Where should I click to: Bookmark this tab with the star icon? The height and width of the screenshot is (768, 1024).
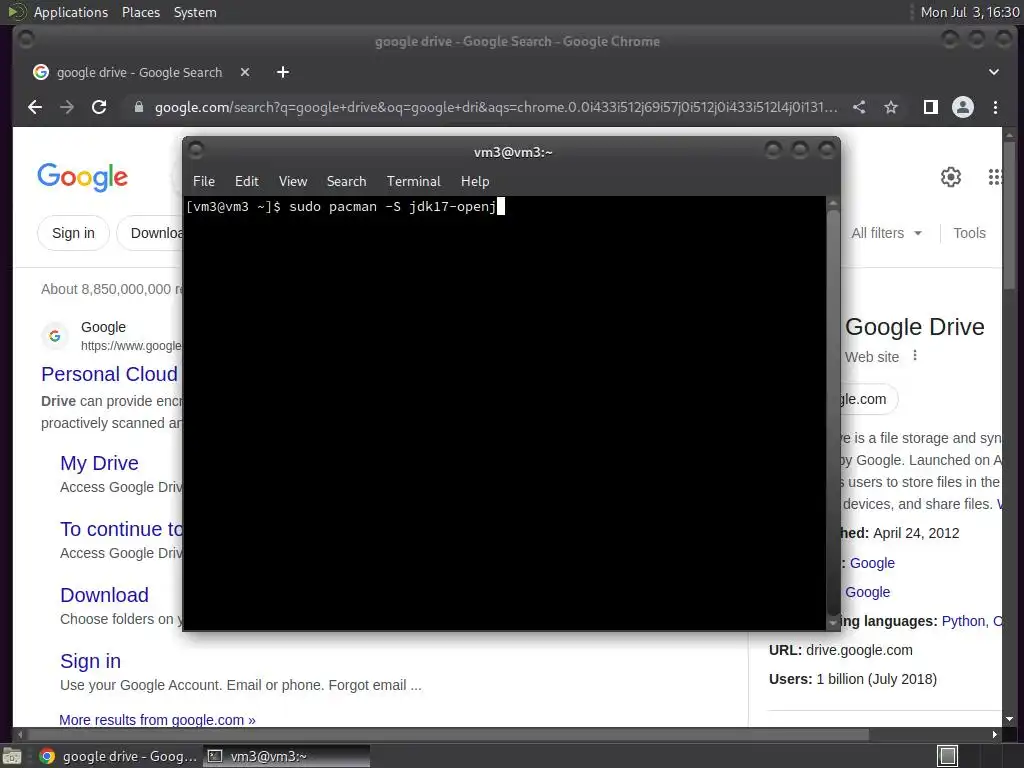tap(891, 107)
